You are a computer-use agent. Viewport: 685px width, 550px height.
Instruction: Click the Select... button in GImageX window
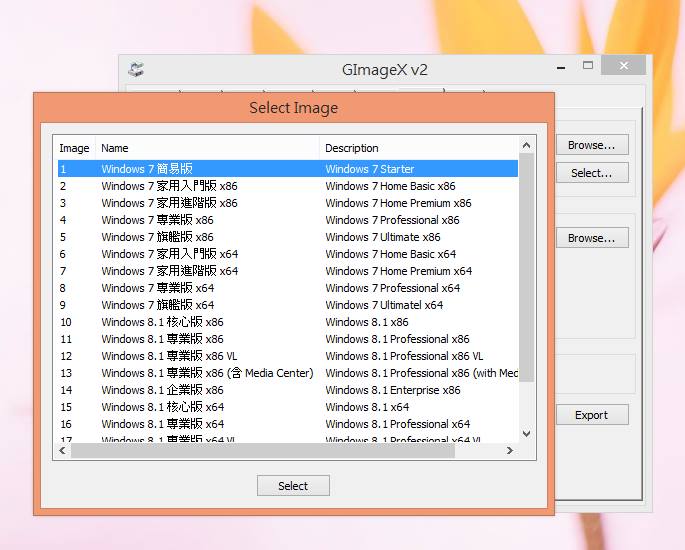coord(592,173)
